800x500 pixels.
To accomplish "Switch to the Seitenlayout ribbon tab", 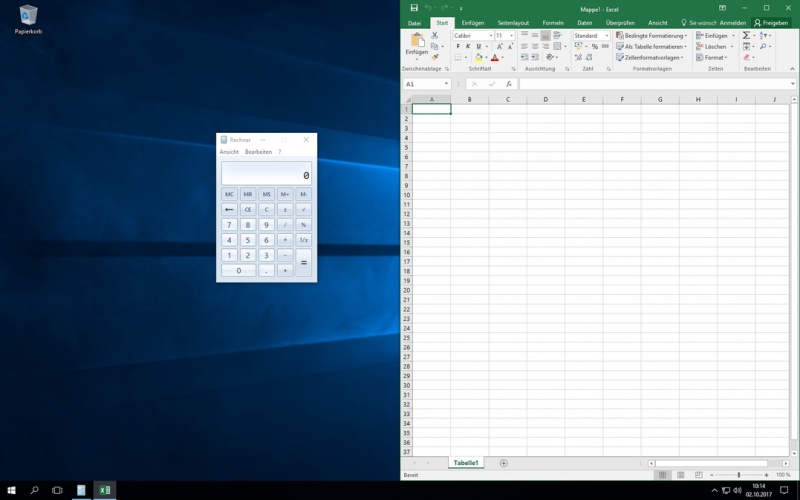I will (513, 23).
